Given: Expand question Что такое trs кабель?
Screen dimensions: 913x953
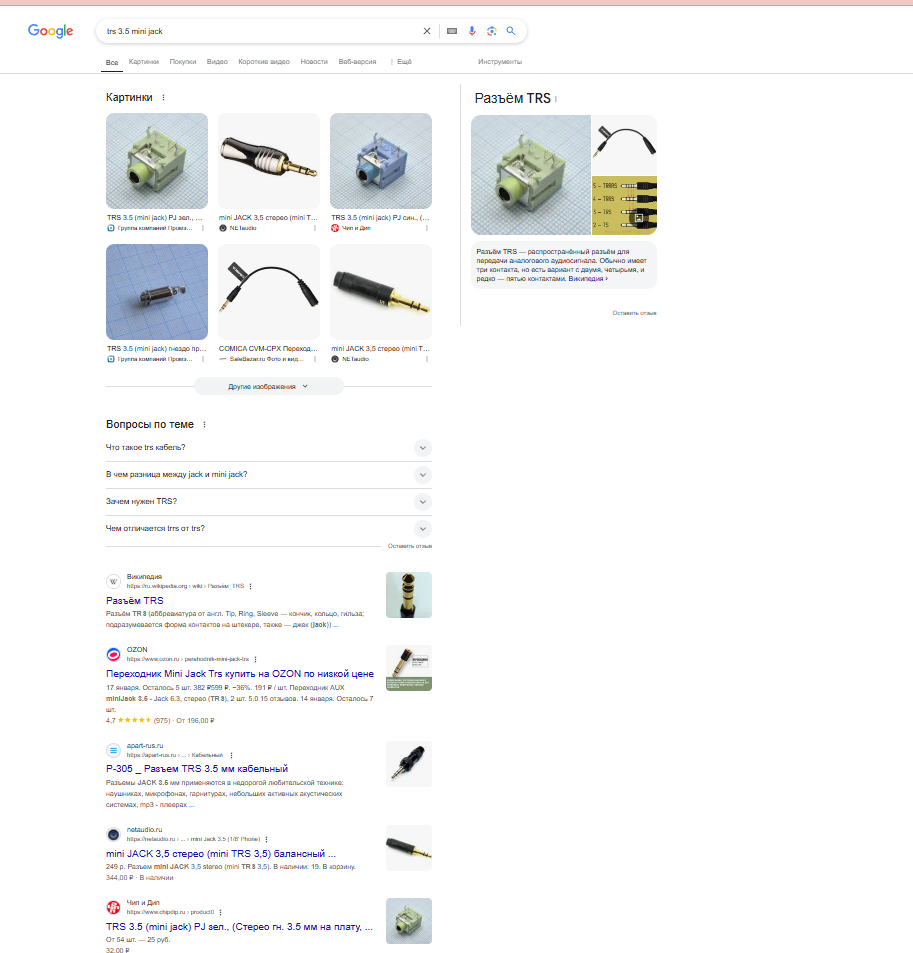Looking at the screenshot, I should (269, 448).
